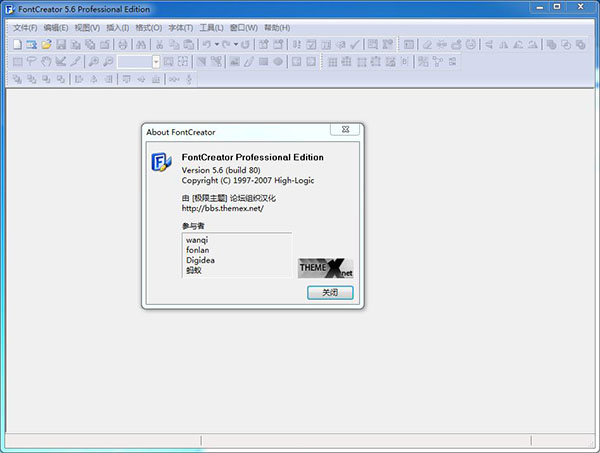
Task: Click the Version 5.6 (build 80) text
Action: [x=221, y=170]
